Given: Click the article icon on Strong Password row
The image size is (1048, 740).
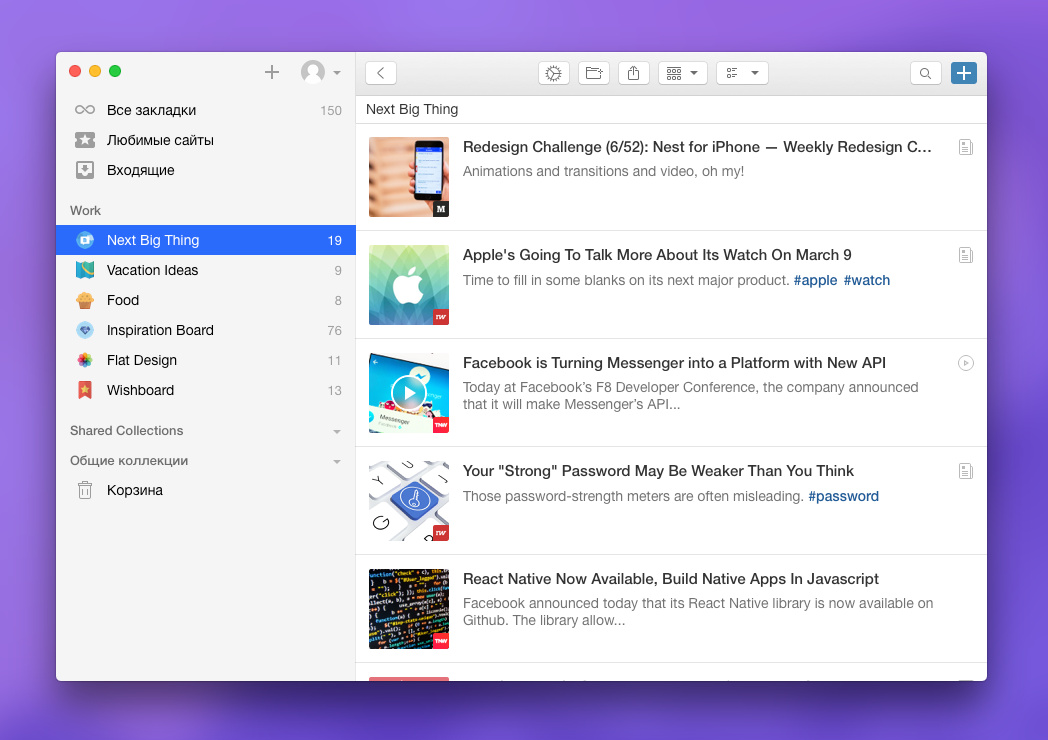Looking at the screenshot, I should click(x=966, y=471).
